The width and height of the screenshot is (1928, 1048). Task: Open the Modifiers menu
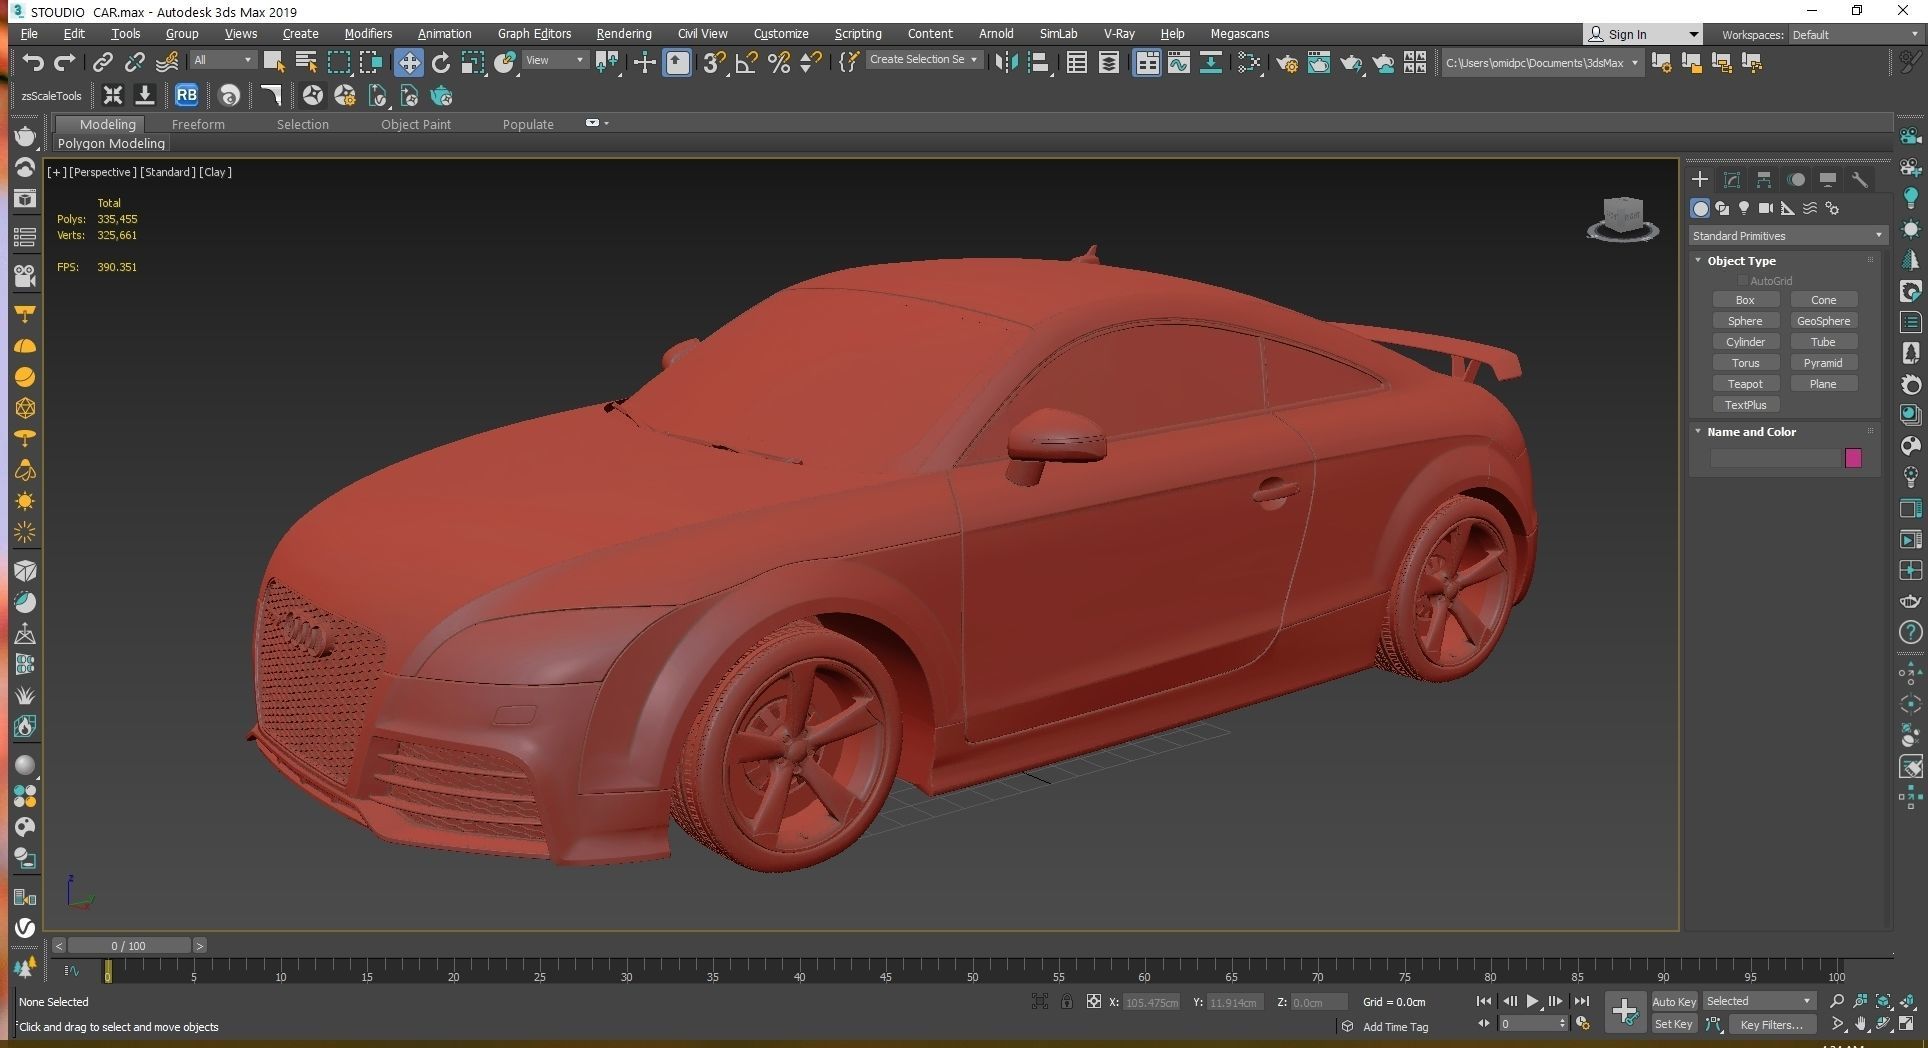click(368, 34)
